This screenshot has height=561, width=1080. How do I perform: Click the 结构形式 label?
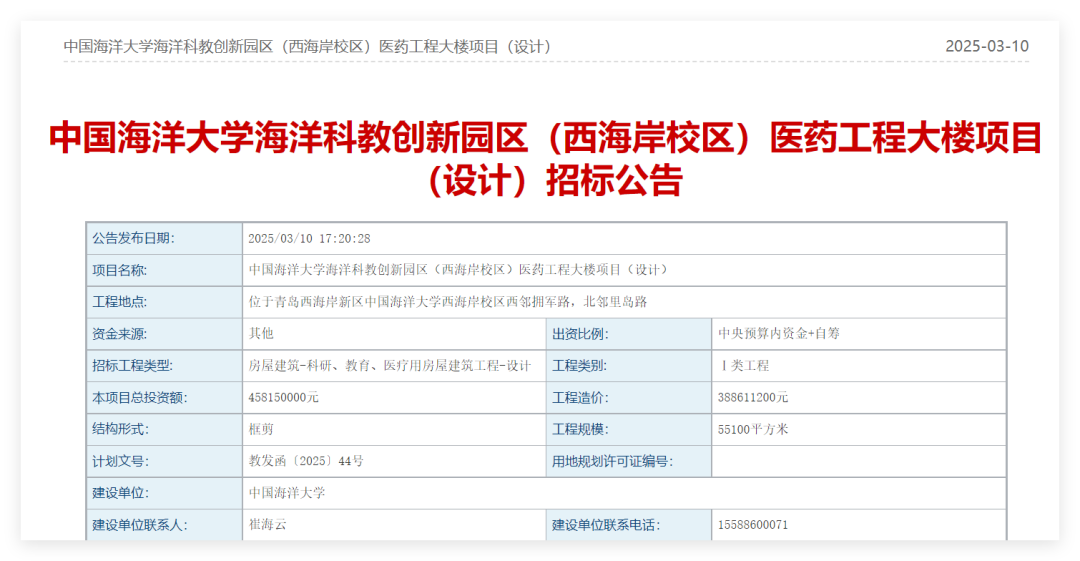120,429
